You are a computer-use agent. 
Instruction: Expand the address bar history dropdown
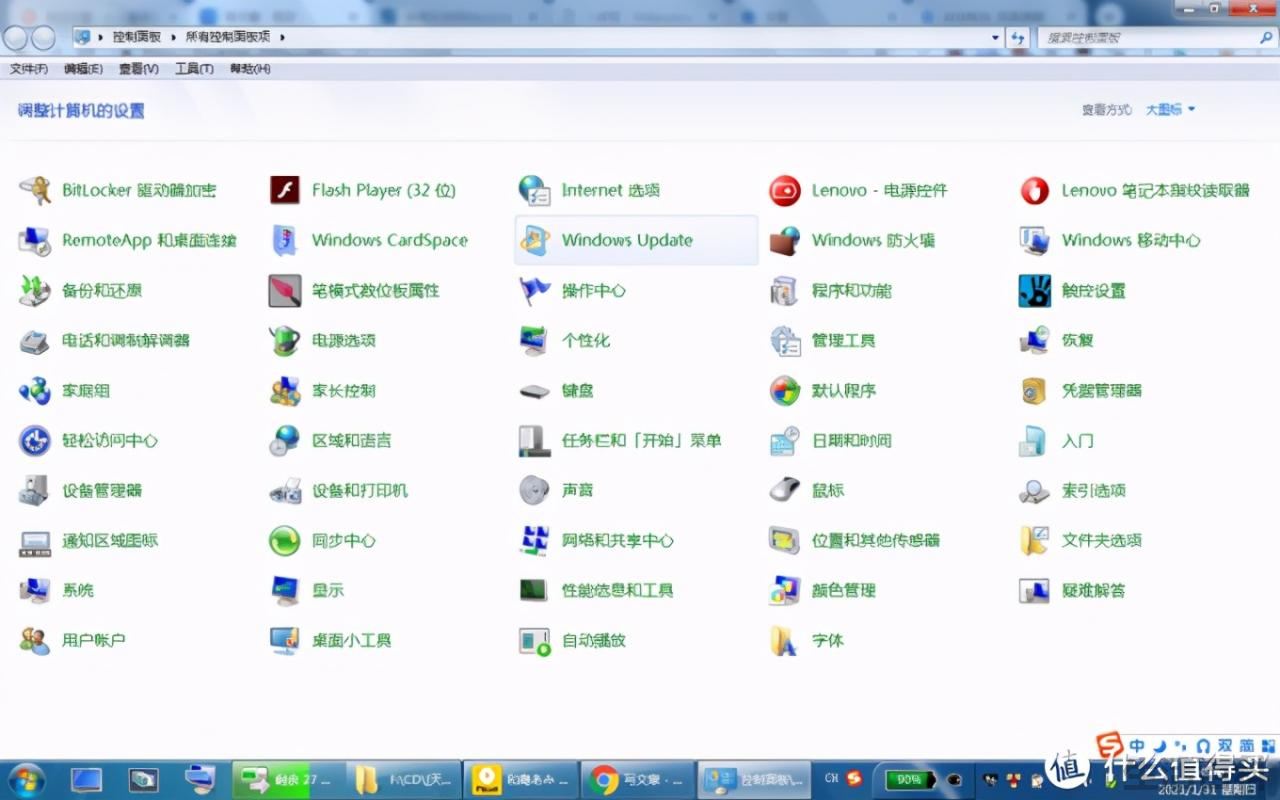995,37
